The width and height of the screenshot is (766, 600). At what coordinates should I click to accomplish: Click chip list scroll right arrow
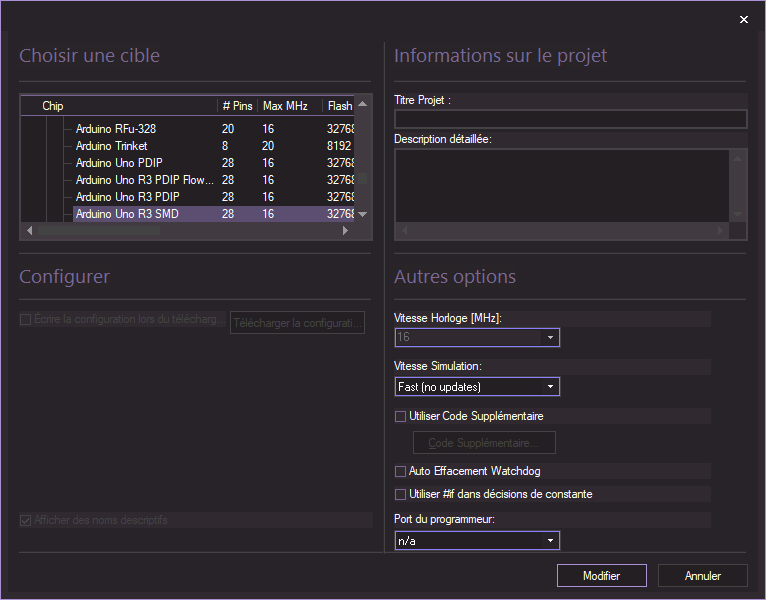click(x=345, y=231)
